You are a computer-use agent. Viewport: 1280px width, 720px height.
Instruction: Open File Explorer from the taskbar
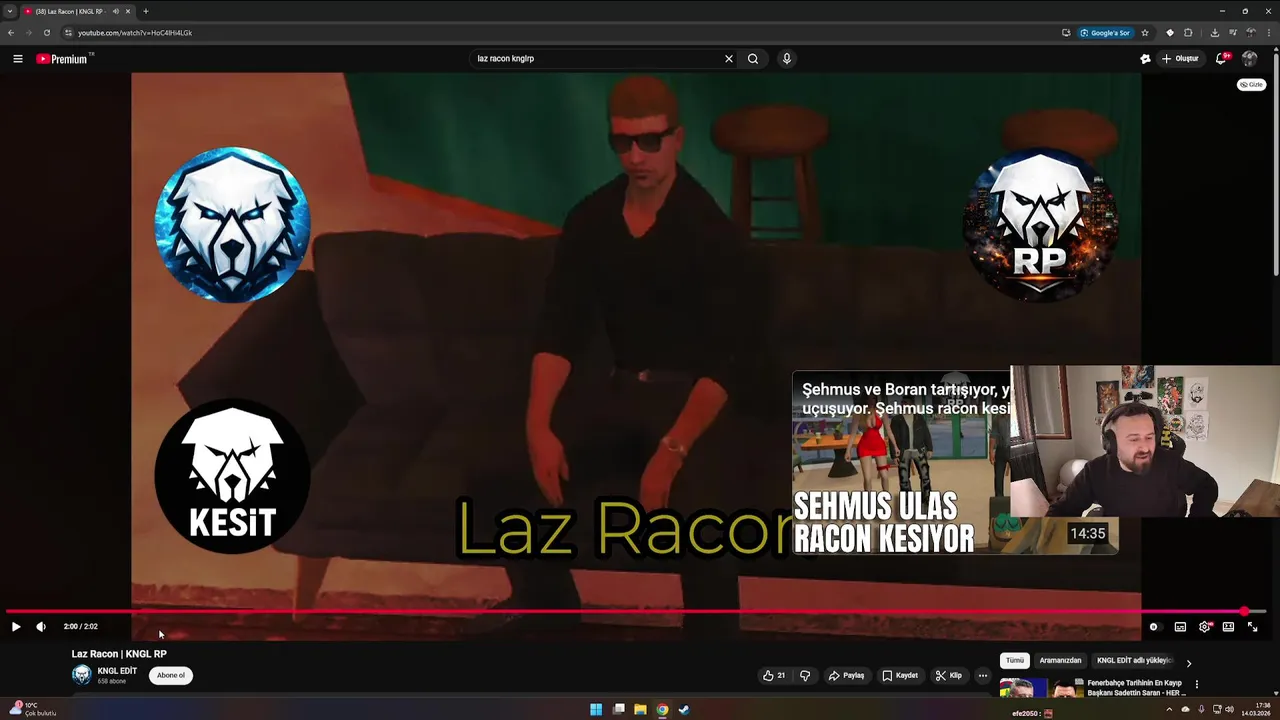point(640,710)
